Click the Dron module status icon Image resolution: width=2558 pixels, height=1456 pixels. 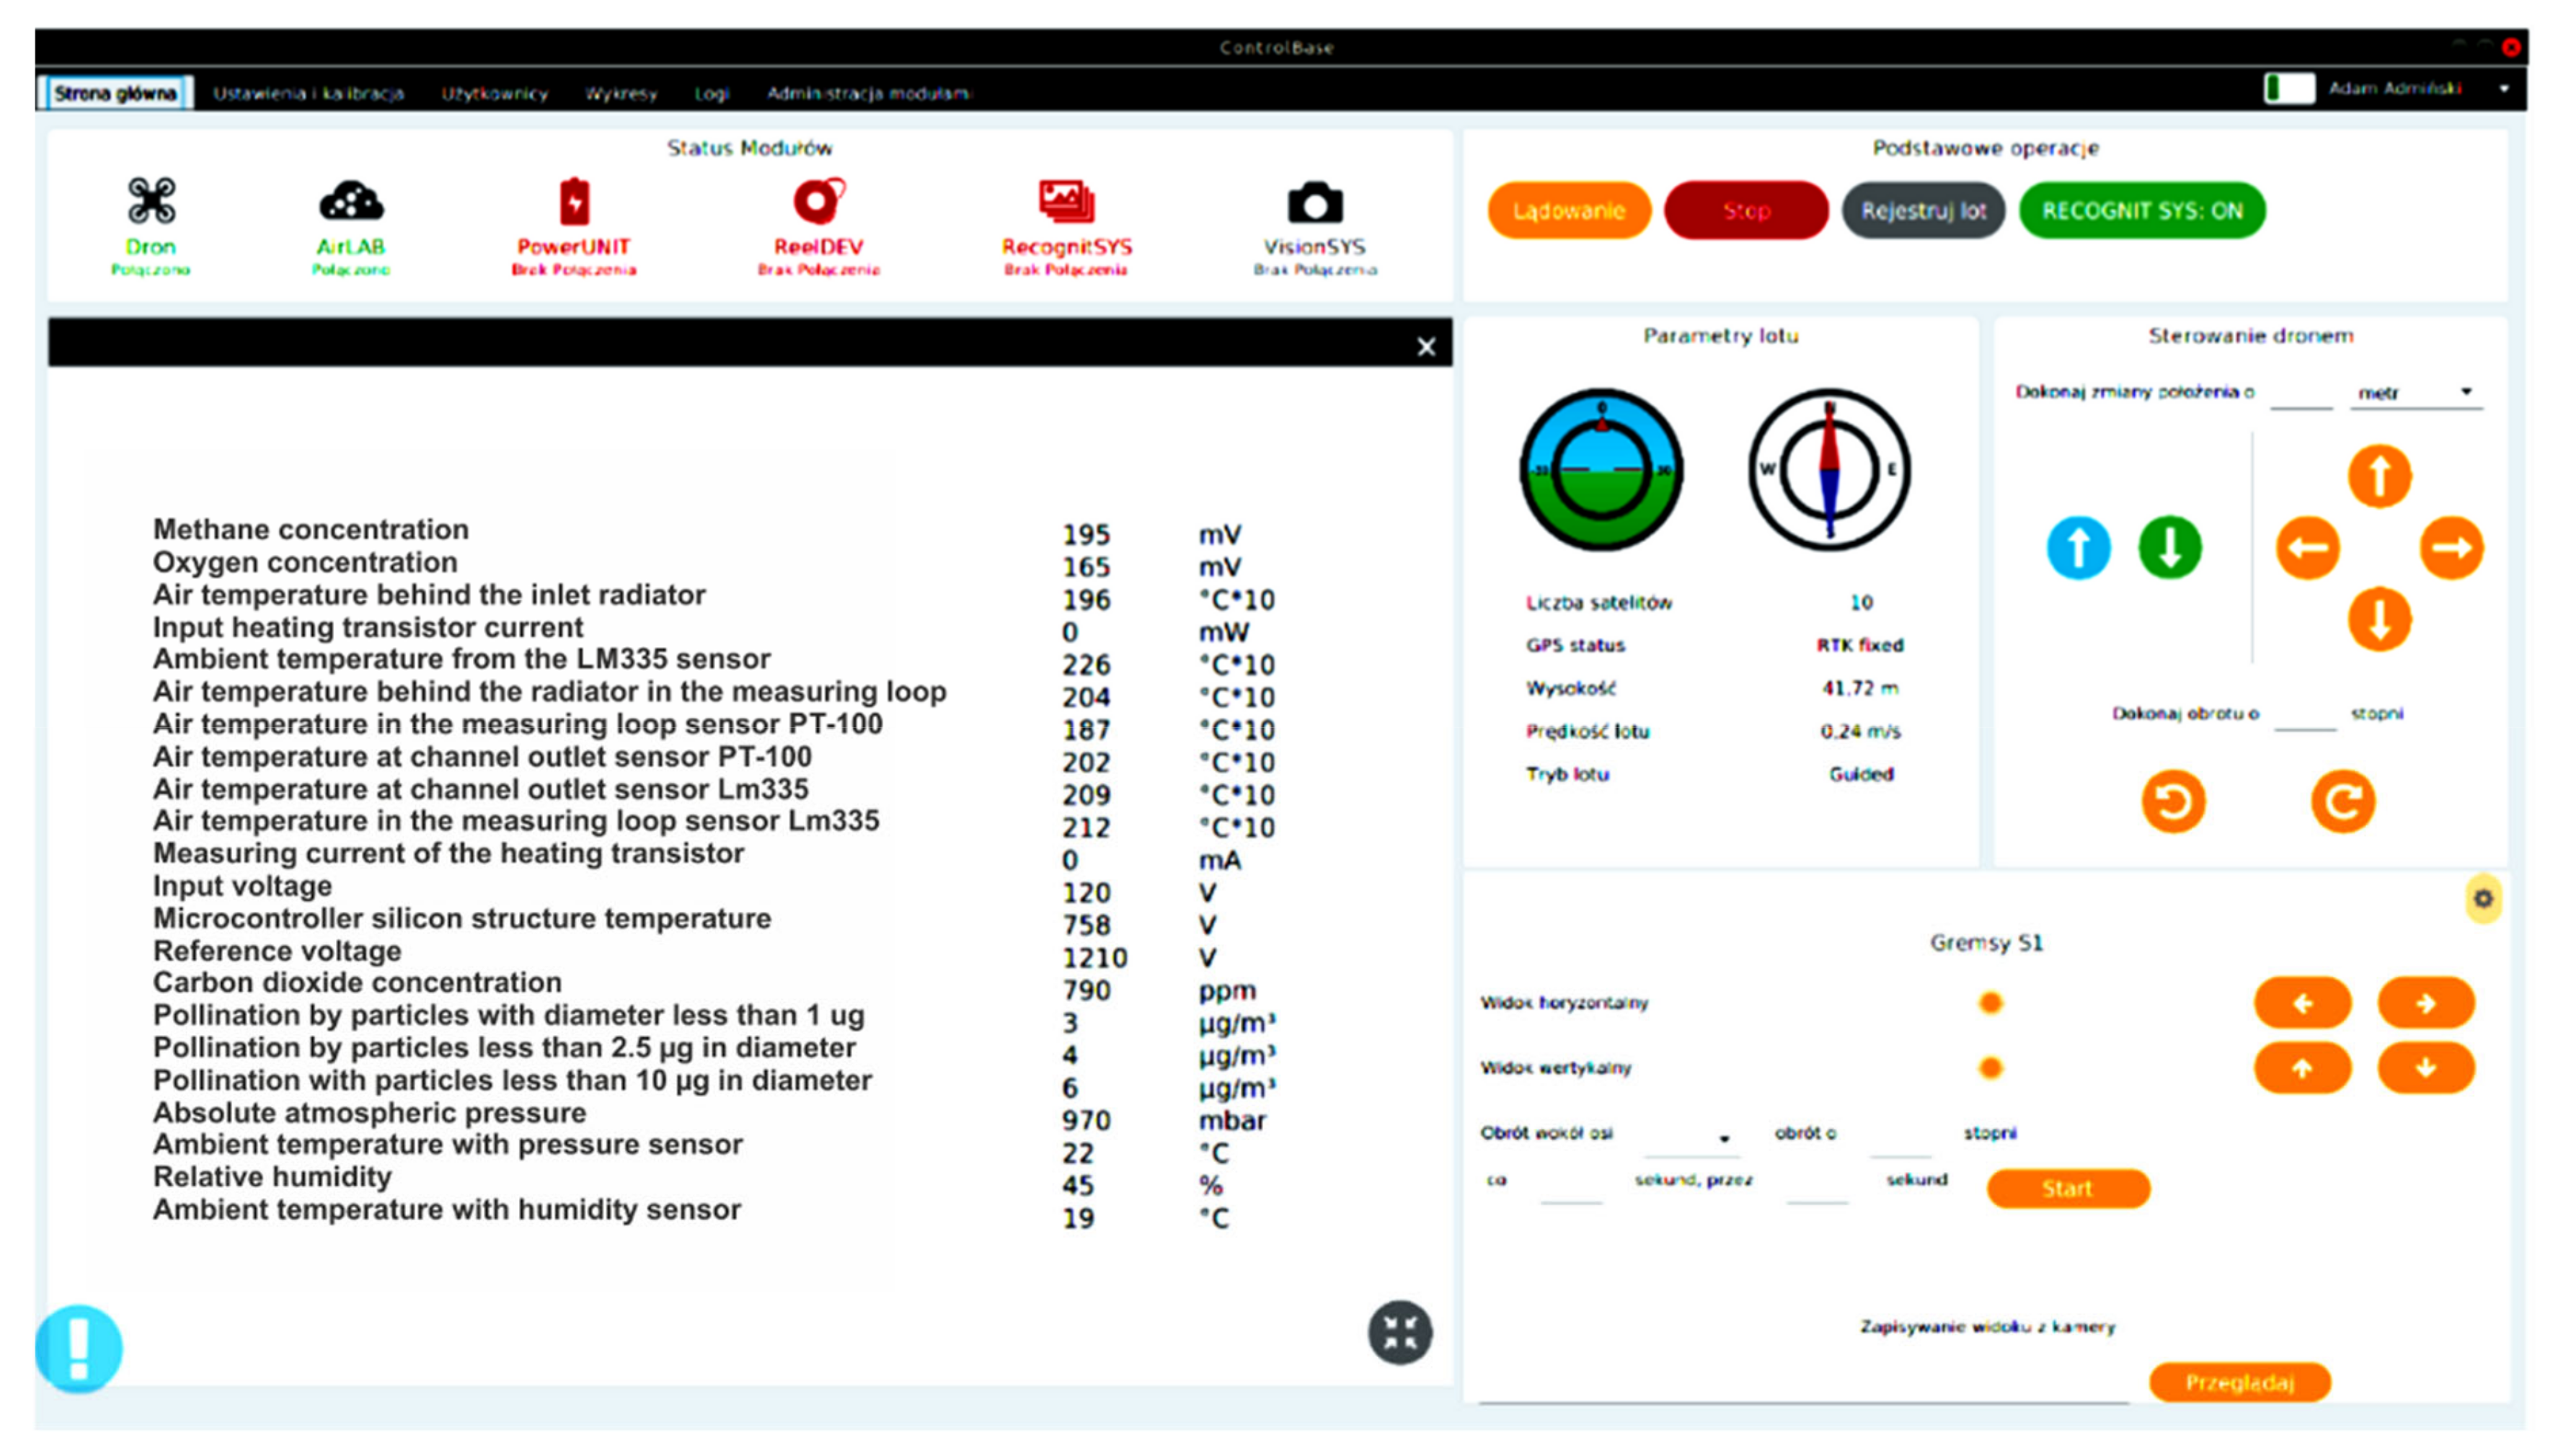[151, 200]
